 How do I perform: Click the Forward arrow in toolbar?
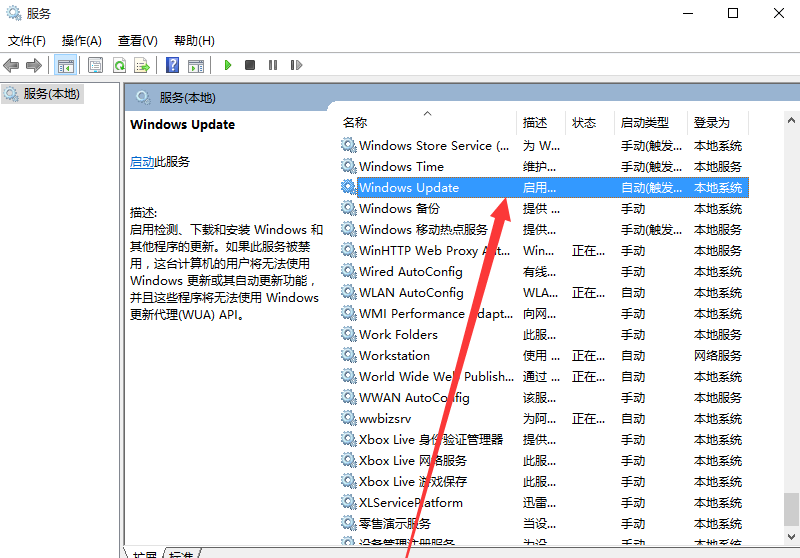click(x=33, y=65)
